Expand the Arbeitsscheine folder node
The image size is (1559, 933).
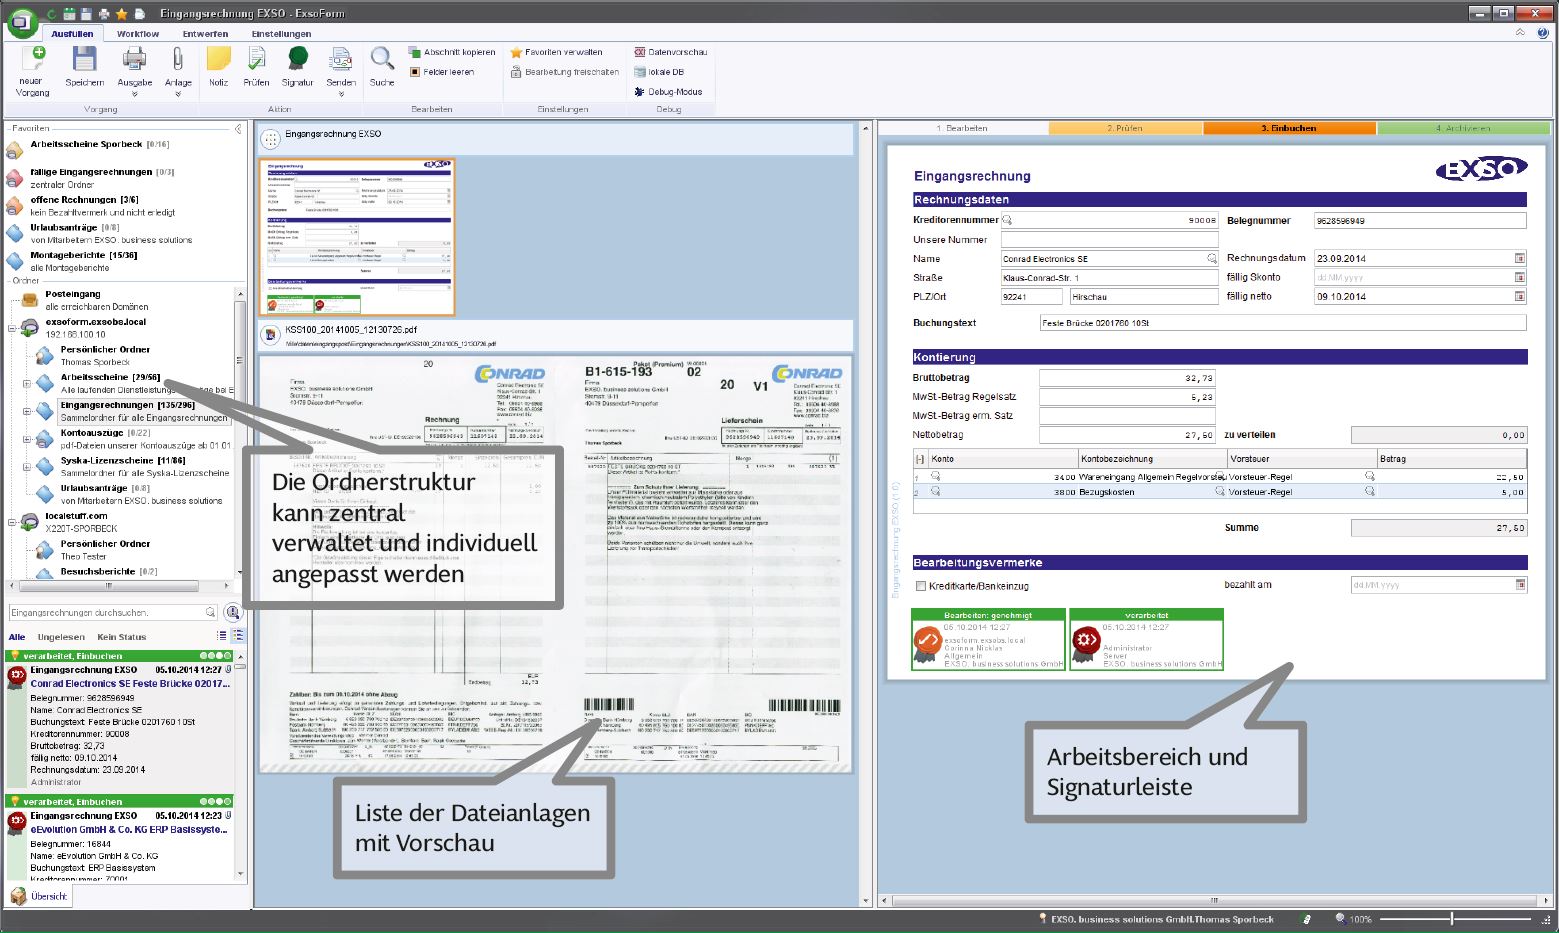tap(27, 384)
